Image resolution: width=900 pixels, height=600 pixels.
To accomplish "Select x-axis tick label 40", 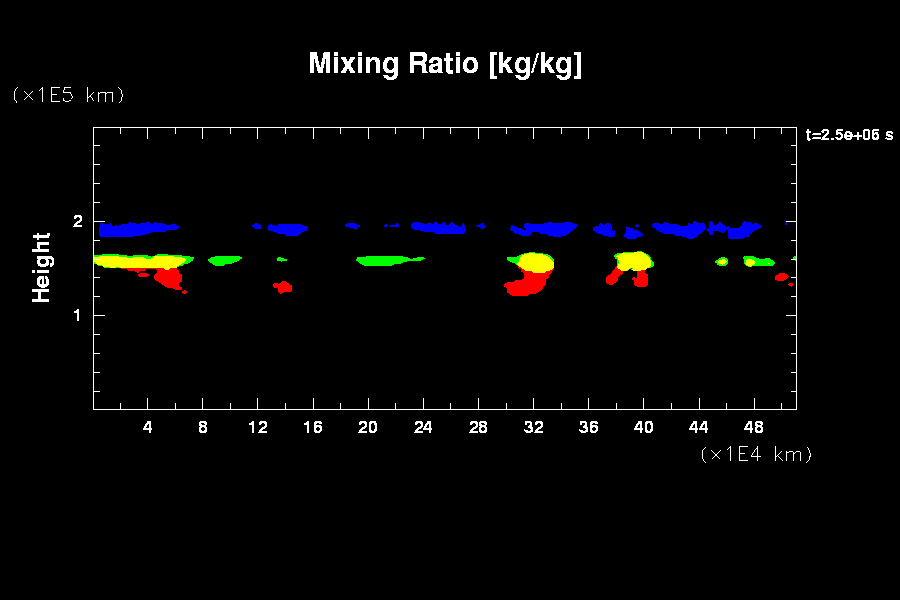I will click(x=643, y=427).
